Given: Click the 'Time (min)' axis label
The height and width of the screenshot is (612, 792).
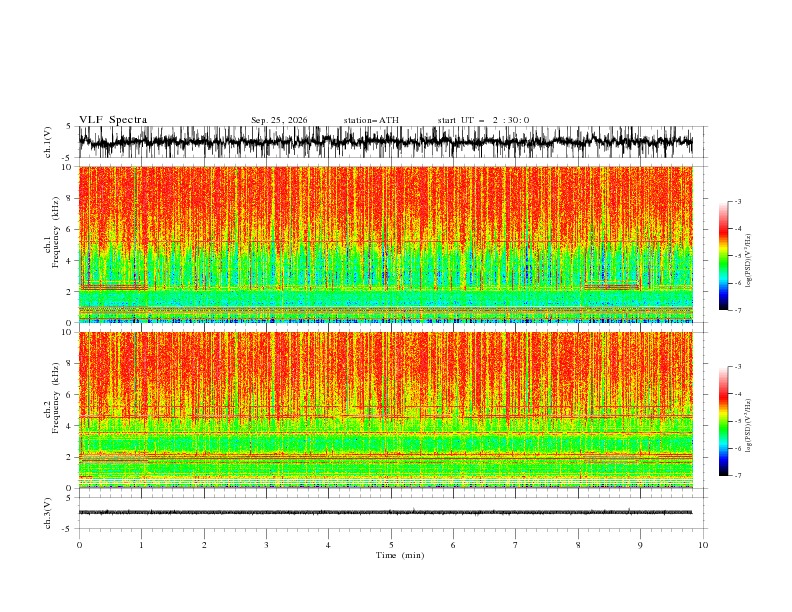Looking at the screenshot, I should pyautogui.click(x=400, y=555).
